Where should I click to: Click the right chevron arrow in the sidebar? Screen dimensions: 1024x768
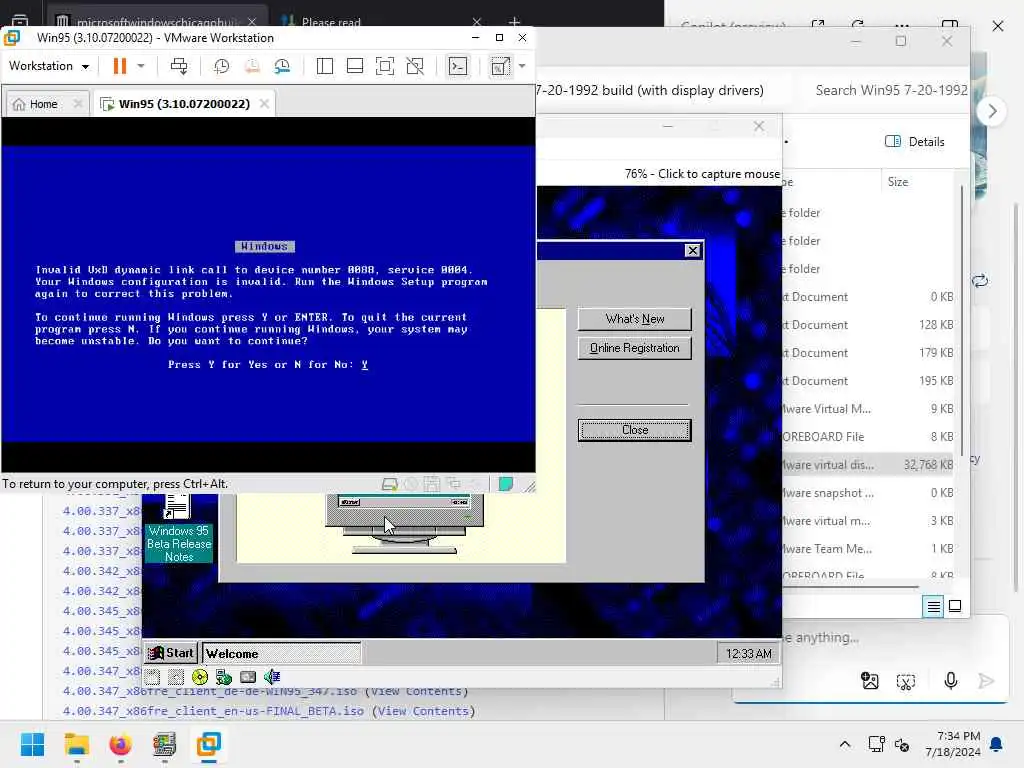[992, 111]
